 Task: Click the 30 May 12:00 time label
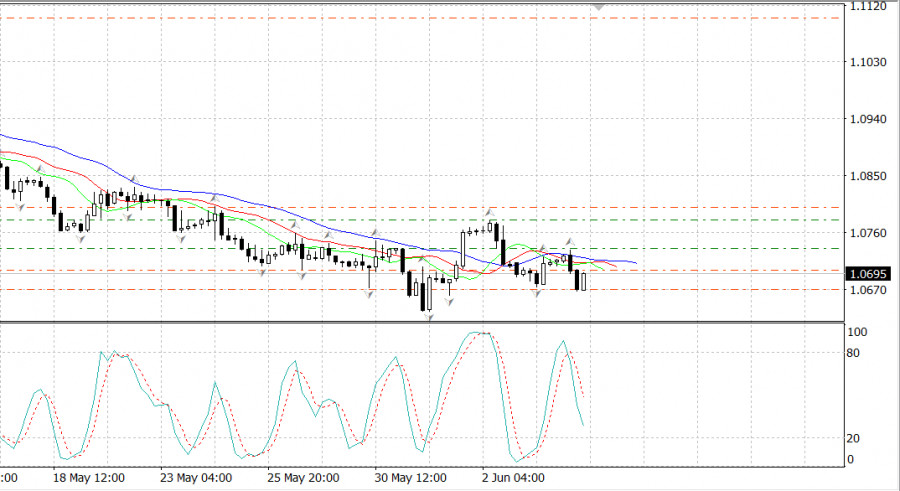tap(410, 477)
